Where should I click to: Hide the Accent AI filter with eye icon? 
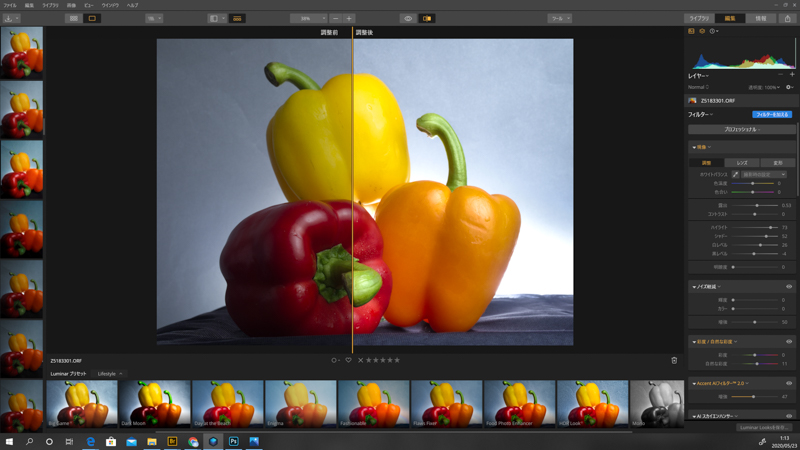pos(789,383)
